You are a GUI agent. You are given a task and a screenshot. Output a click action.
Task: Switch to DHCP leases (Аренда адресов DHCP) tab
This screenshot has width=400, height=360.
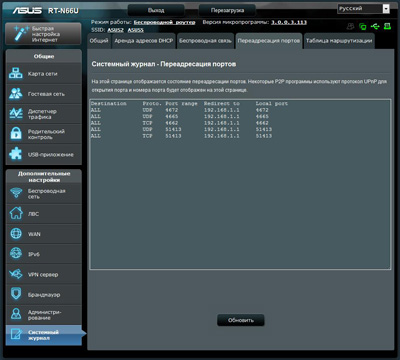point(144,41)
